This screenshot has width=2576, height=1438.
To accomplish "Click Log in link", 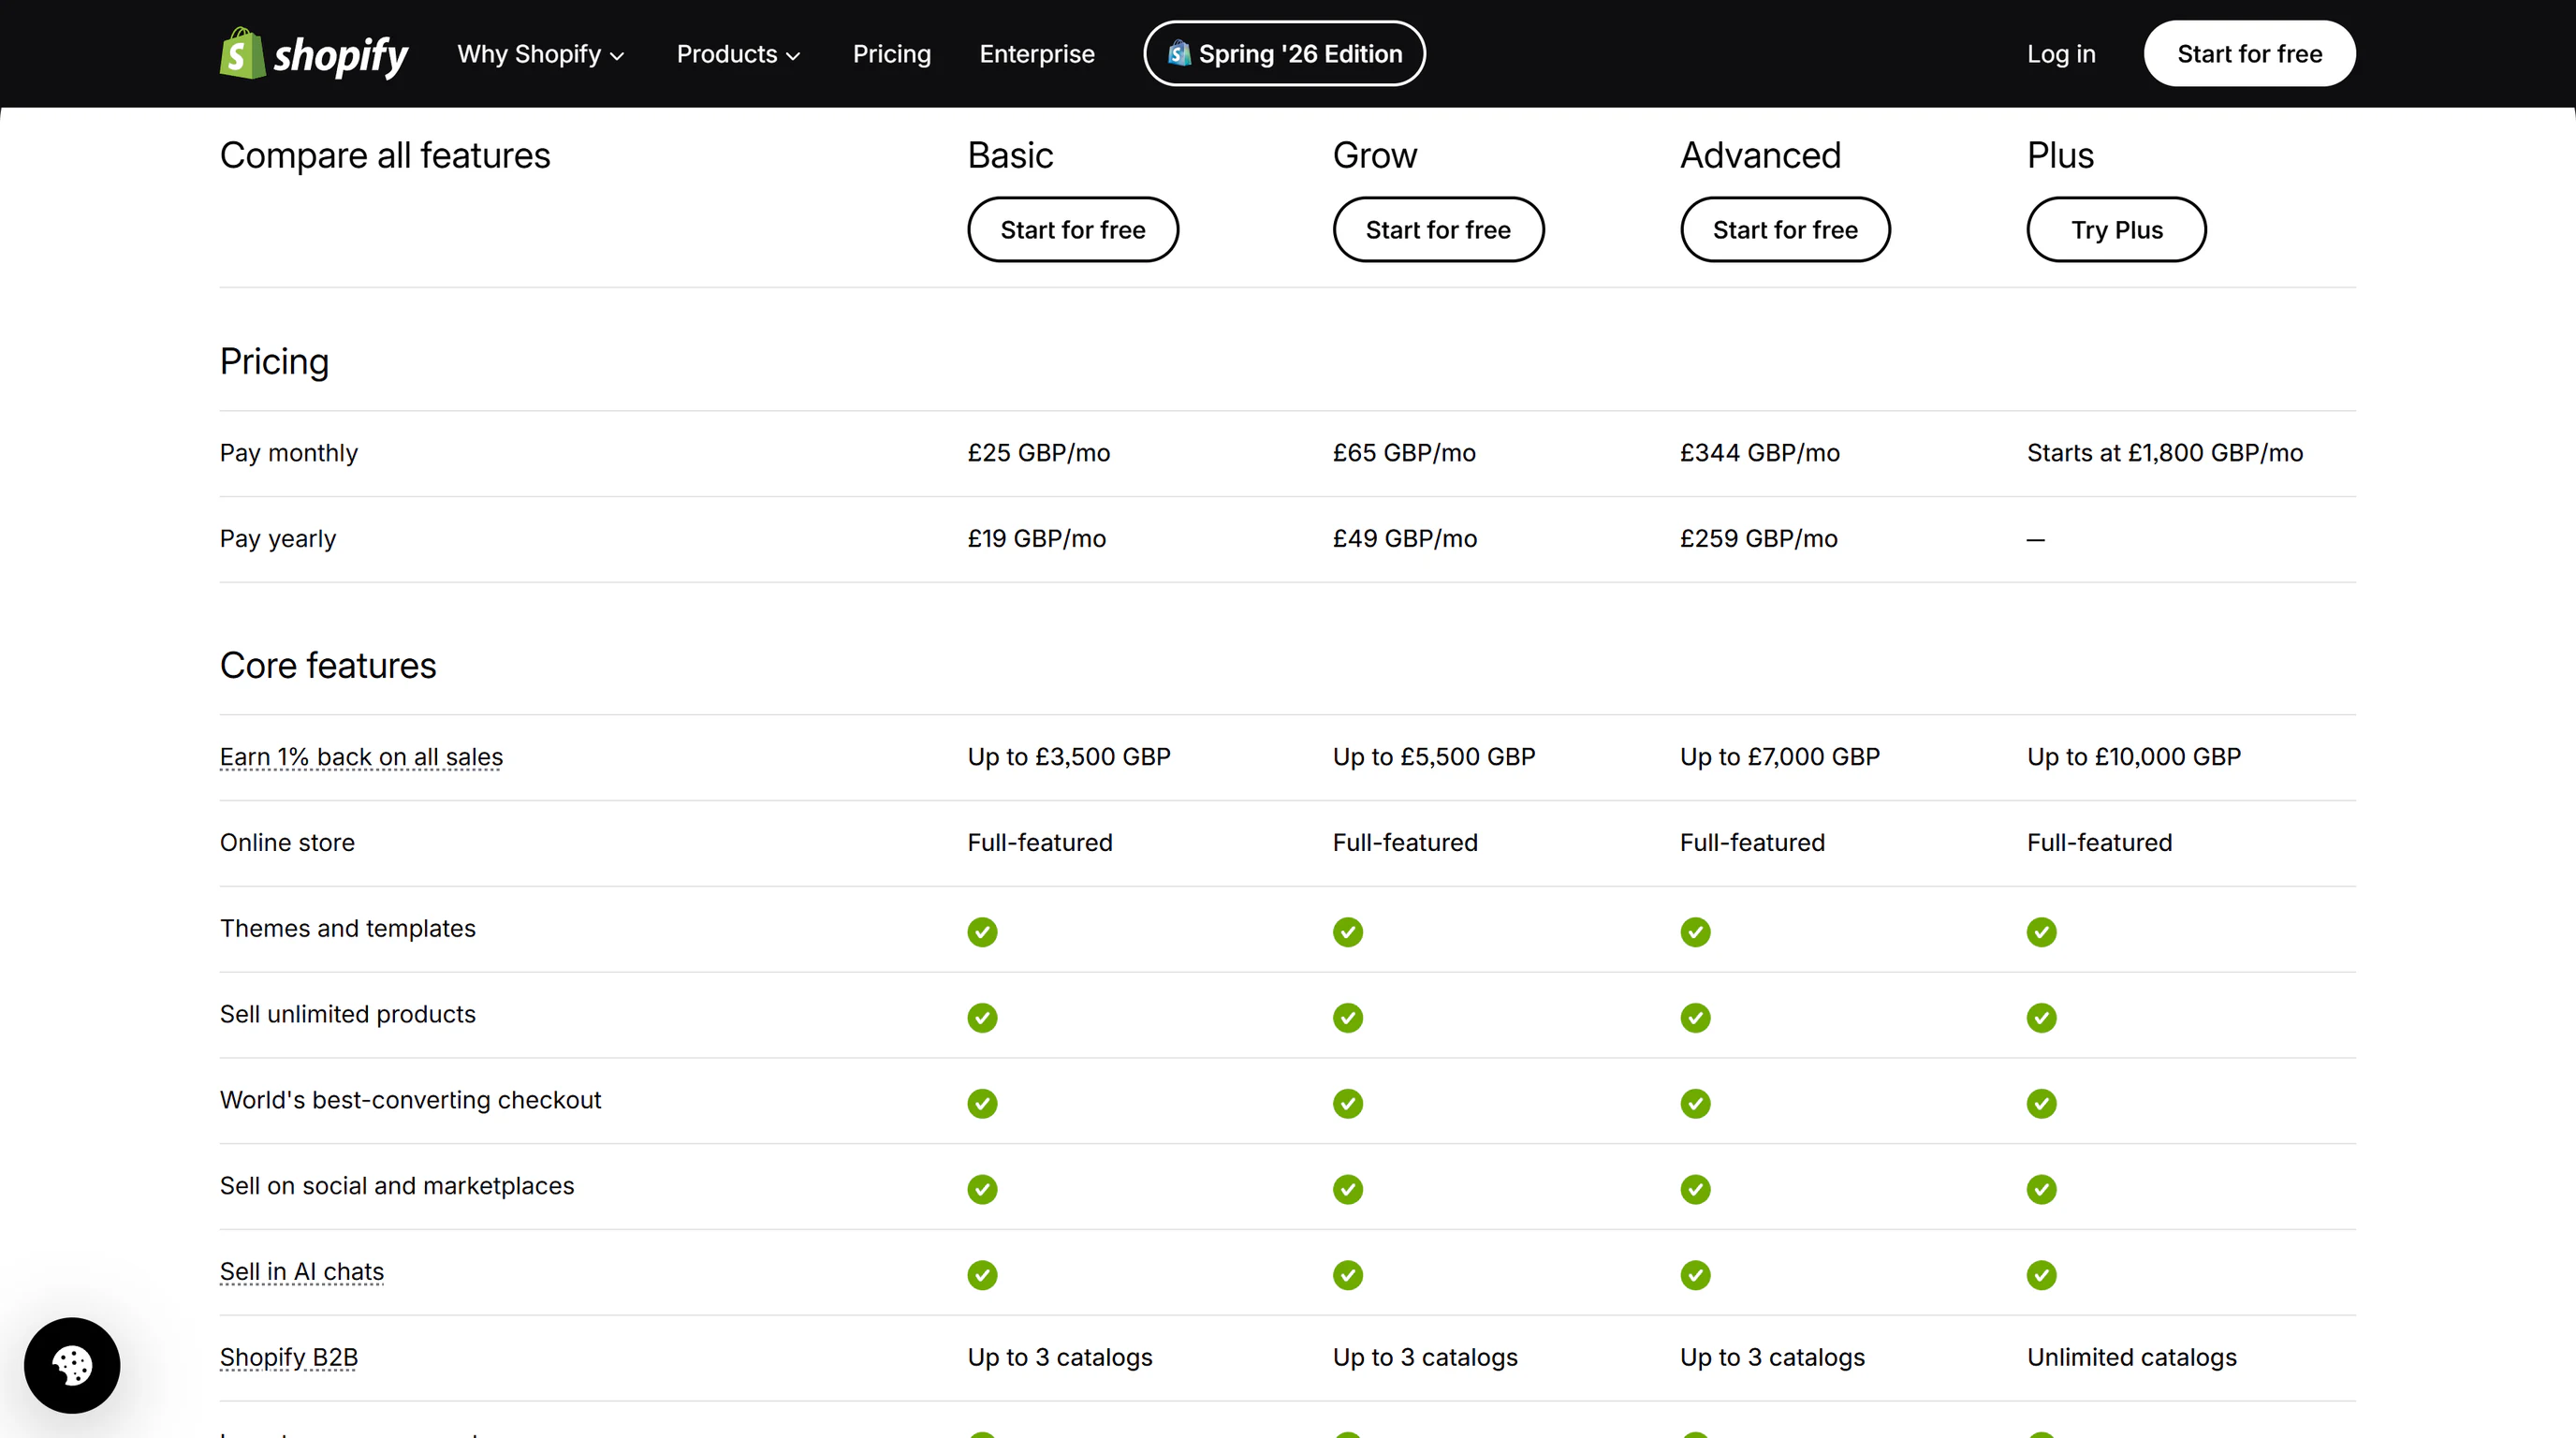I will [2061, 54].
